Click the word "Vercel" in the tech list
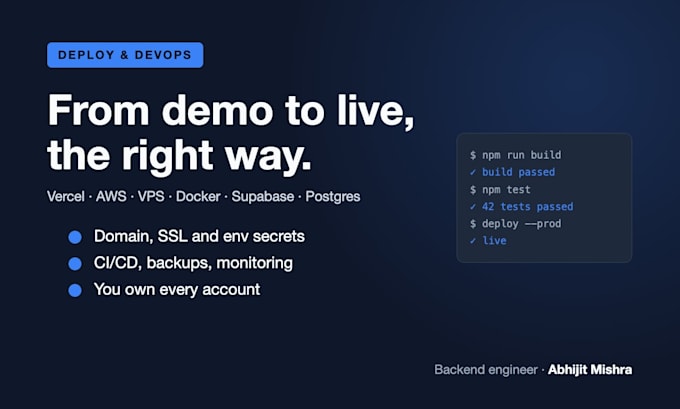680x409 pixels. [65, 196]
